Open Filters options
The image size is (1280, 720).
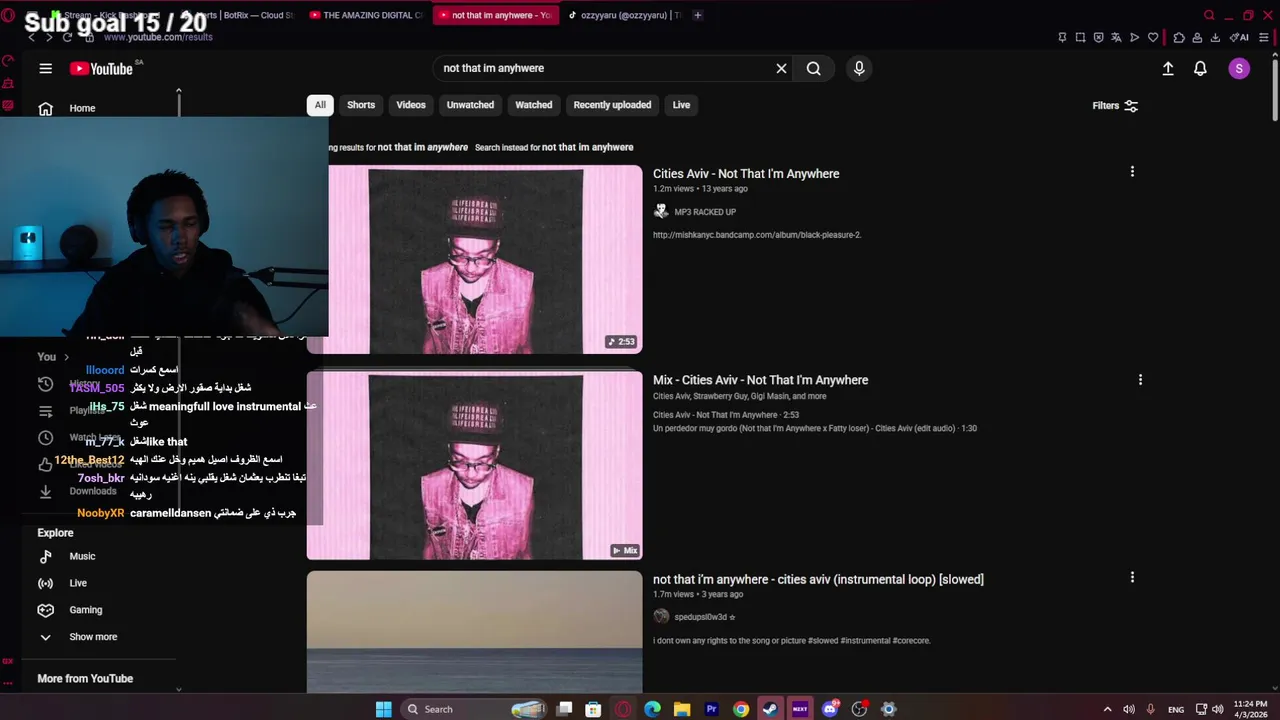[1115, 105]
